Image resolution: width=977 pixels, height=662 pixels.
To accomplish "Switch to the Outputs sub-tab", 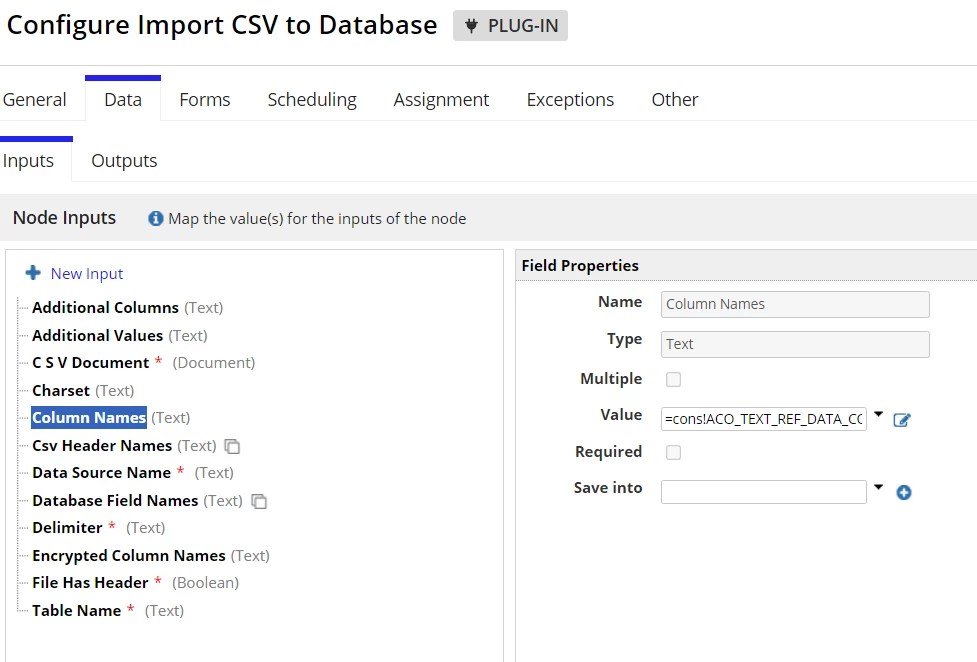I will click(124, 161).
